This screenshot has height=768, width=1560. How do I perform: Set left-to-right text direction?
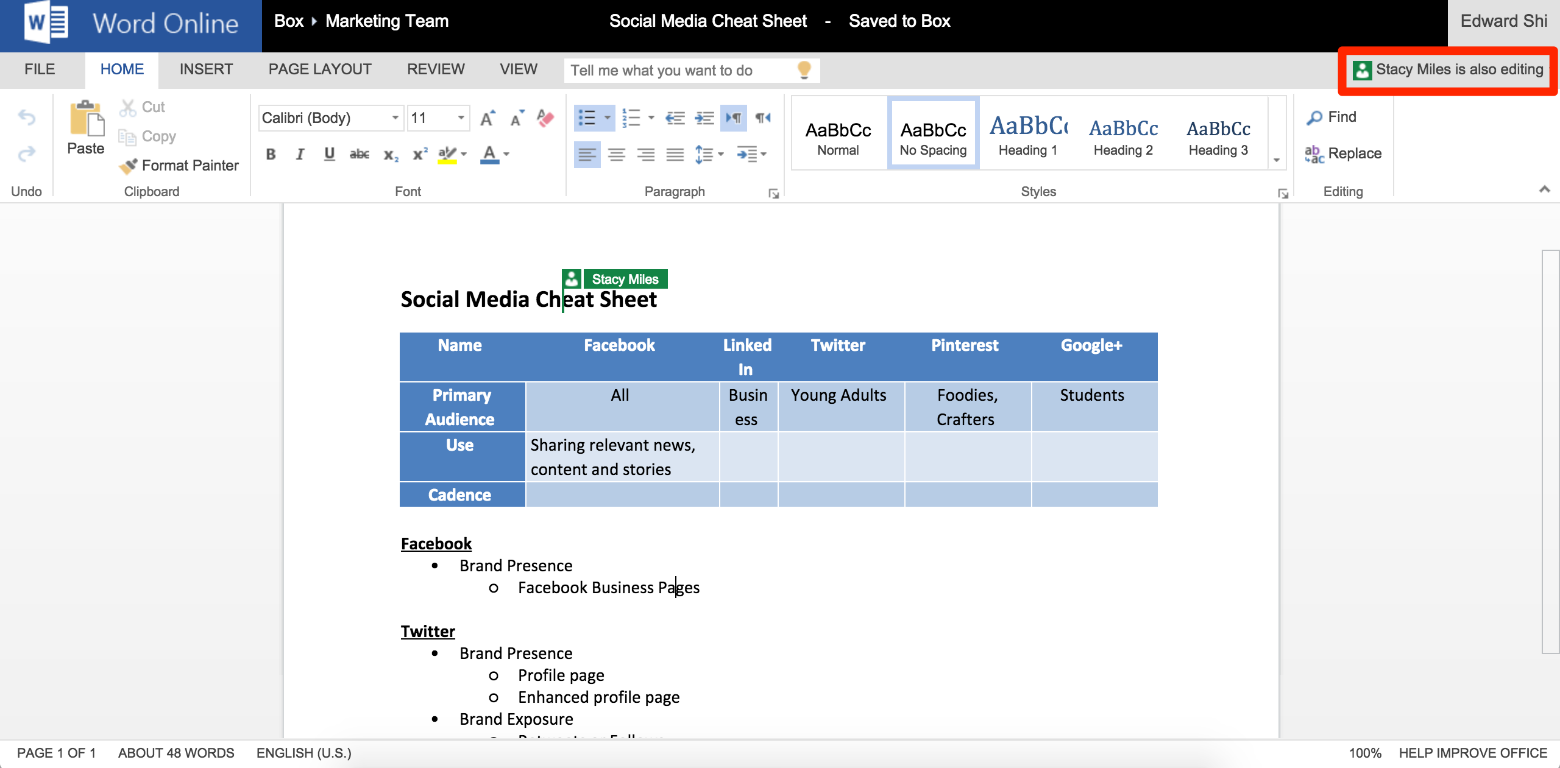coord(733,118)
